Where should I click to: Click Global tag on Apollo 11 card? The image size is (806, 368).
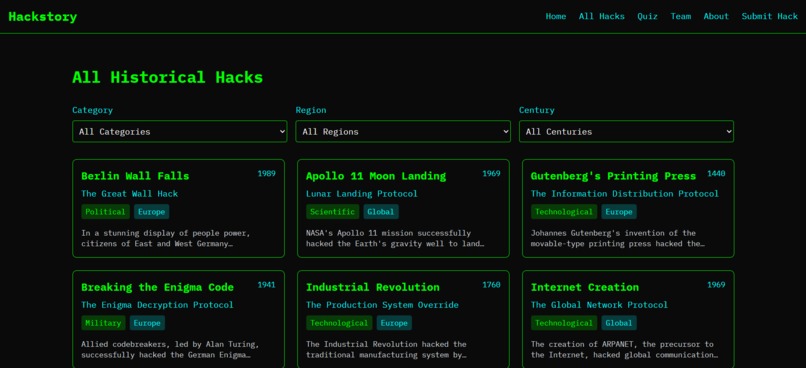pos(381,212)
